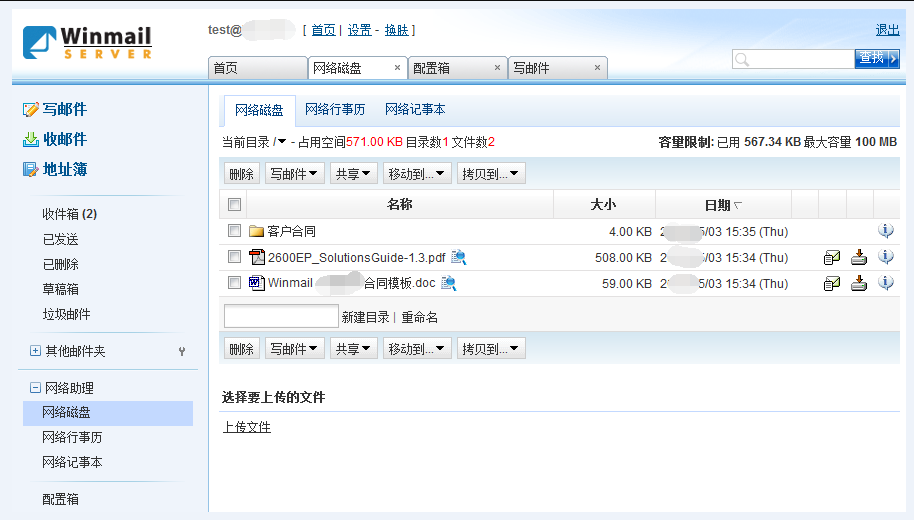Expand 其他邮件夹 in the sidebar

click(35, 351)
